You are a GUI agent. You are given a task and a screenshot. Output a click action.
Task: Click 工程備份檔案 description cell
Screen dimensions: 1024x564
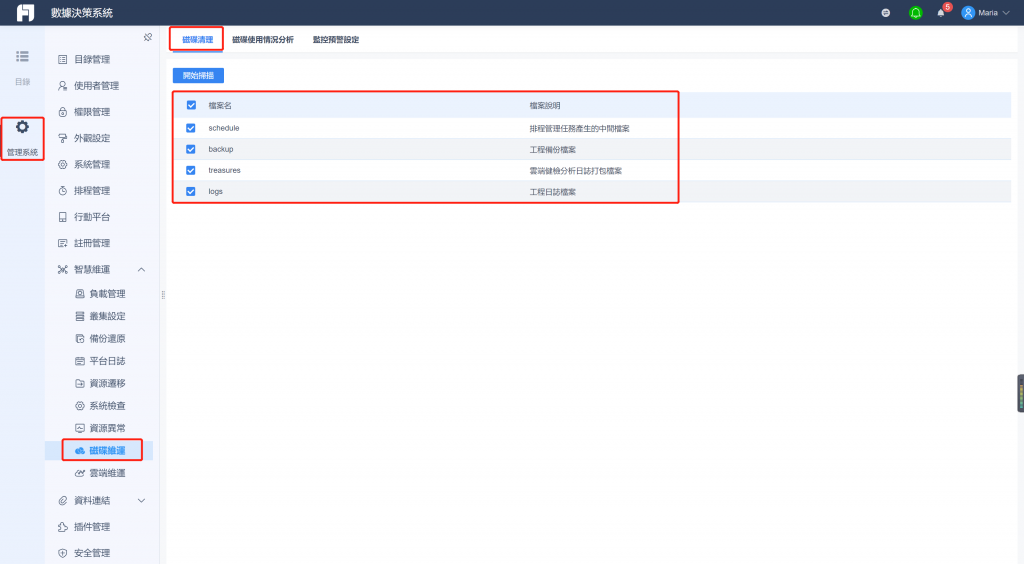click(552, 149)
